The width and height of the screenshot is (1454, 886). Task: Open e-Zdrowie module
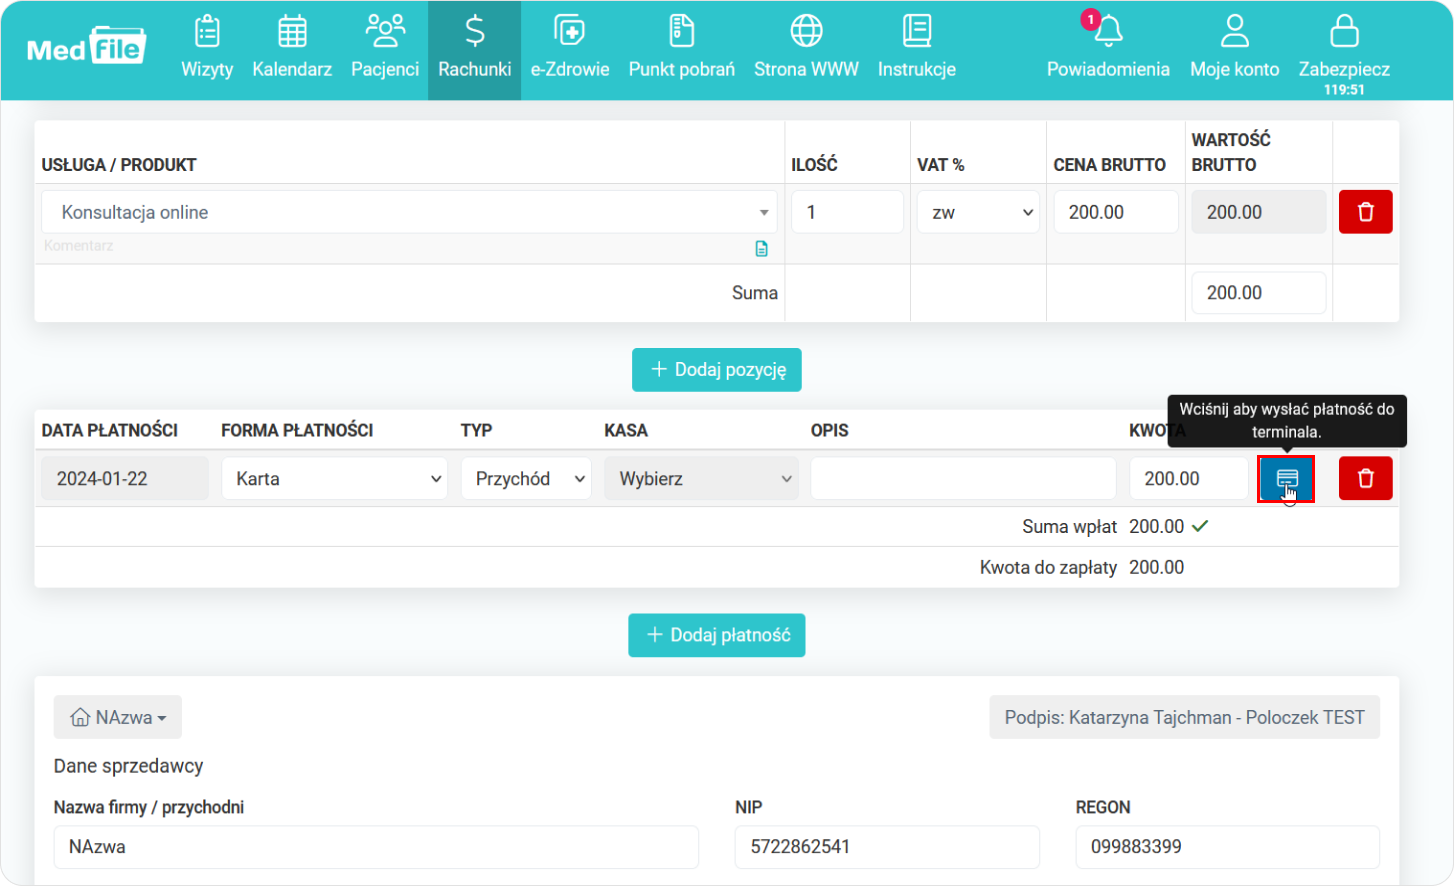click(570, 47)
